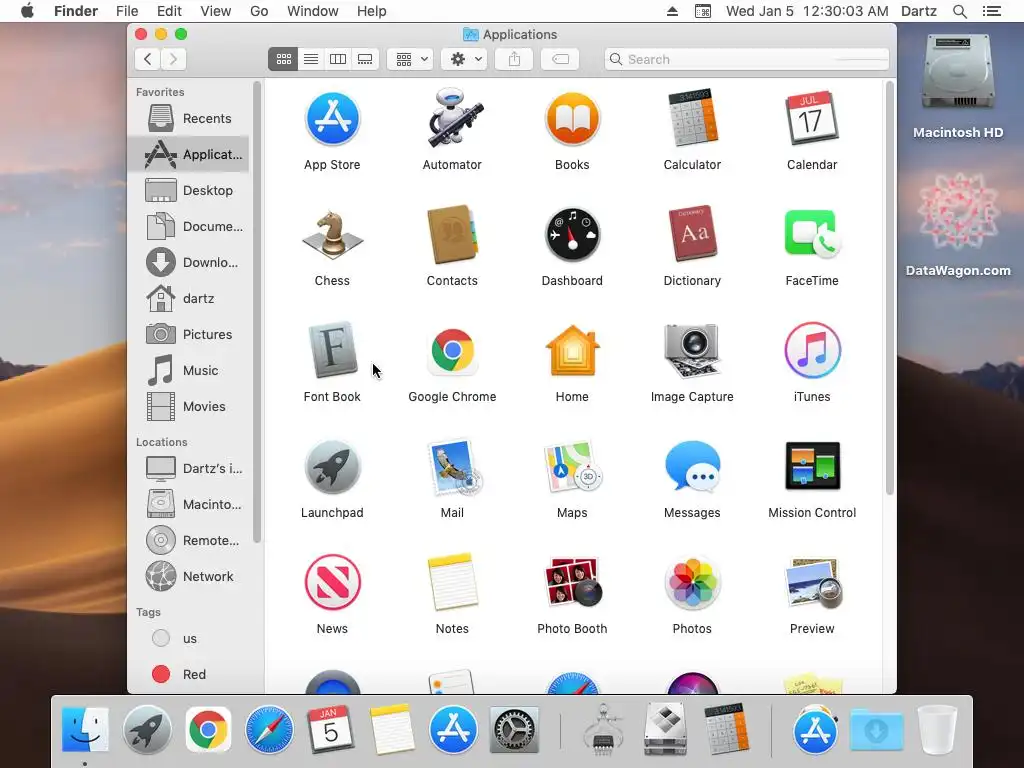Open the gear Action menu dropdown
The image size is (1024, 768).
pyautogui.click(x=464, y=59)
